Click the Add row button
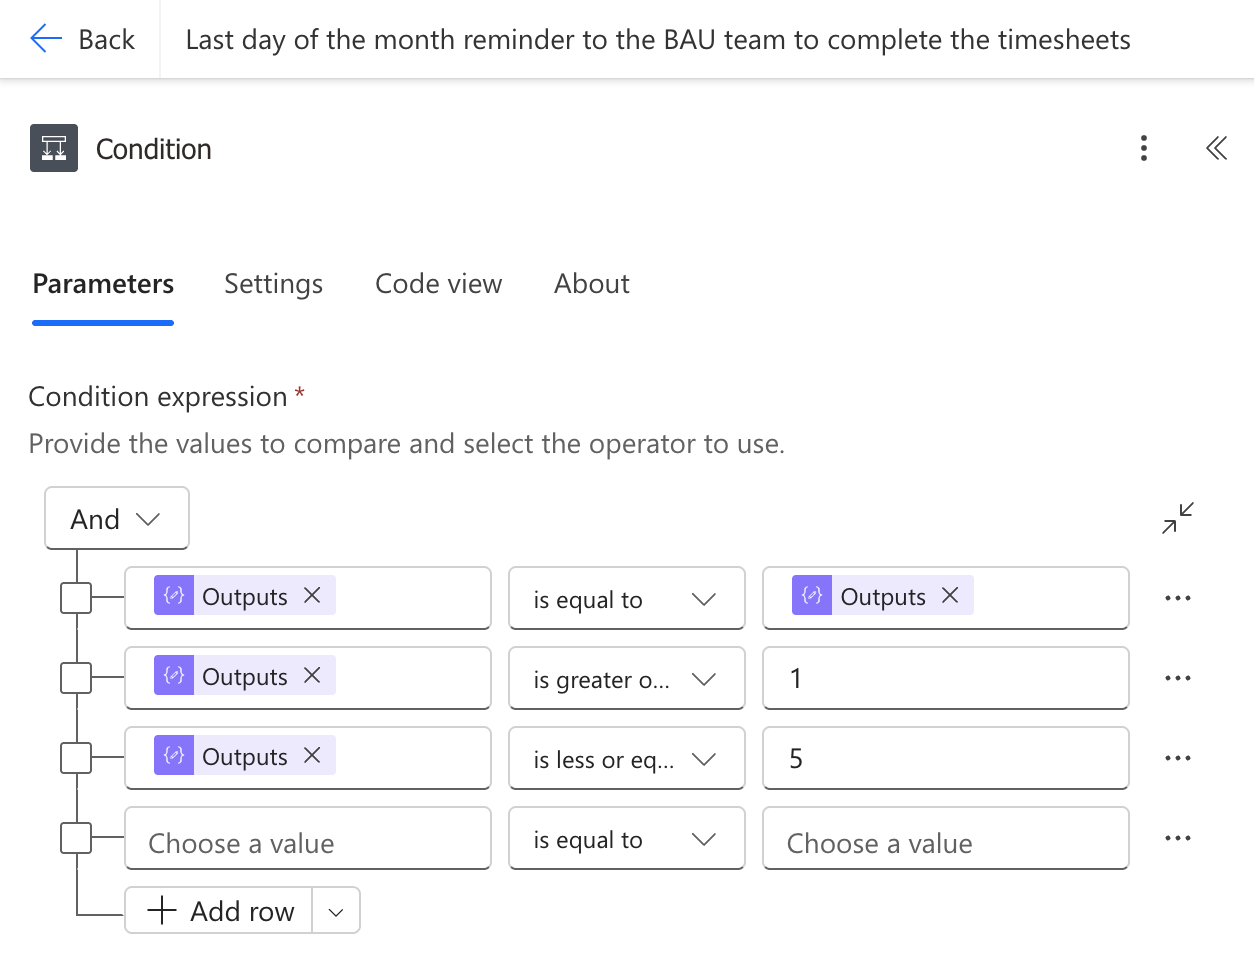The width and height of the screenshot is (1254, 968). (x=219, y=911)
